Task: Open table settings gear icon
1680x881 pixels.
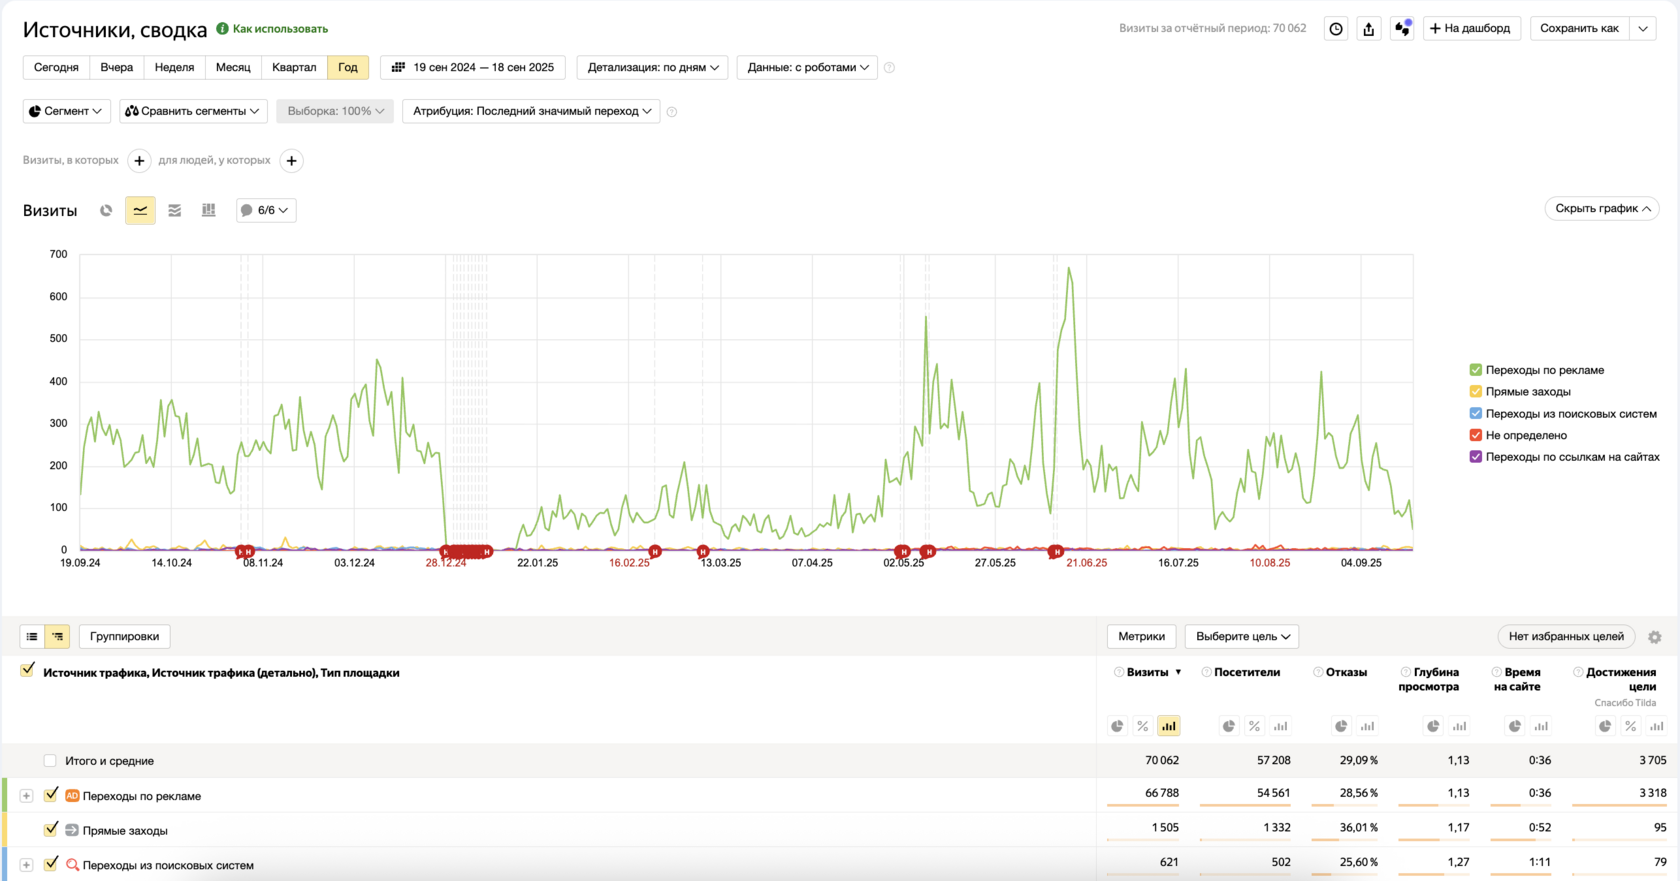Action: click(x=1655, y=637)
